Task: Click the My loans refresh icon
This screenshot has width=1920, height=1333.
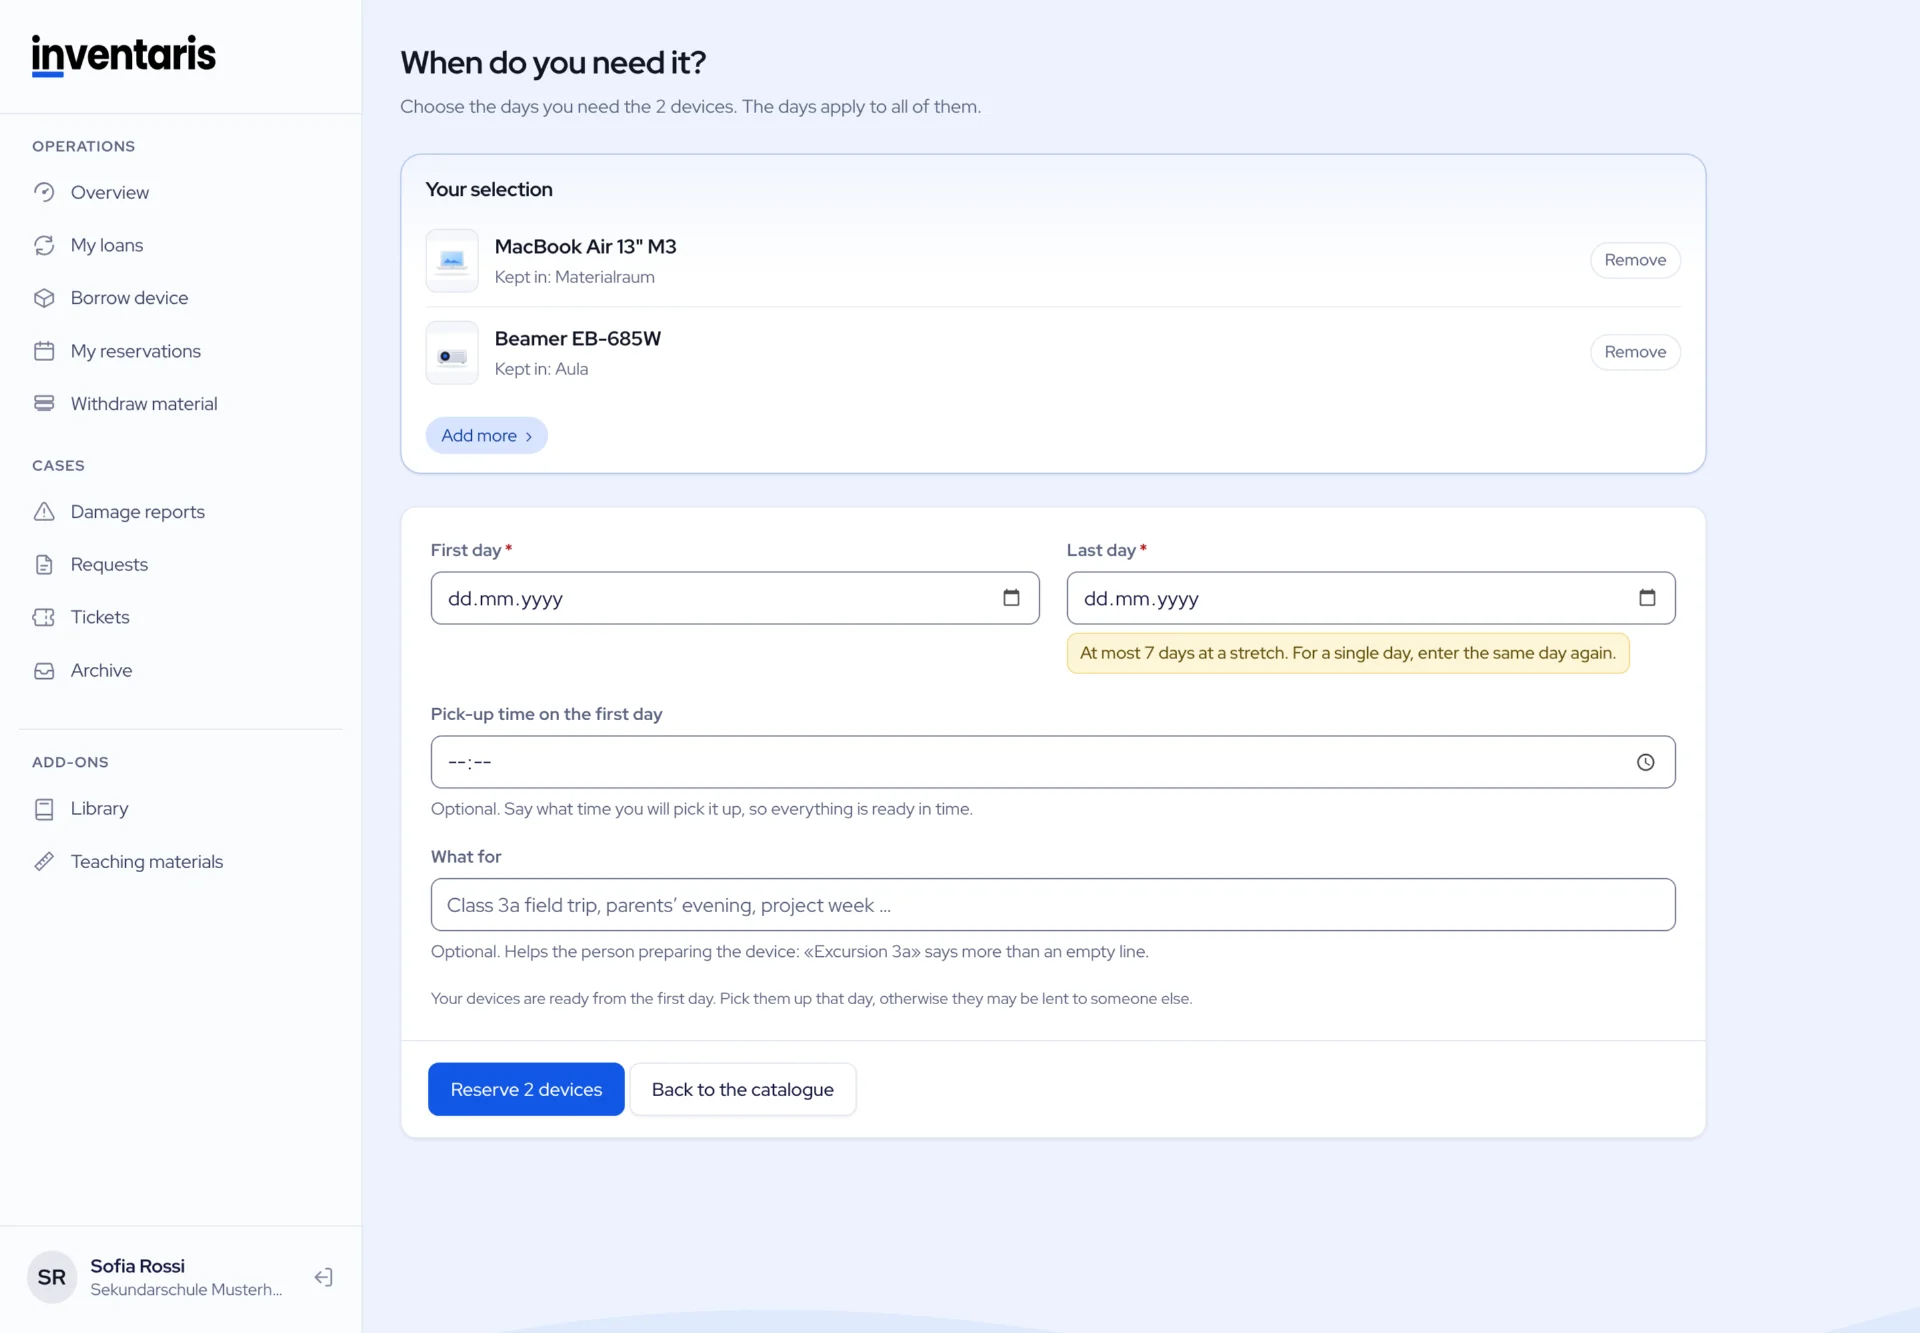Action: click(x=44, y=245)
